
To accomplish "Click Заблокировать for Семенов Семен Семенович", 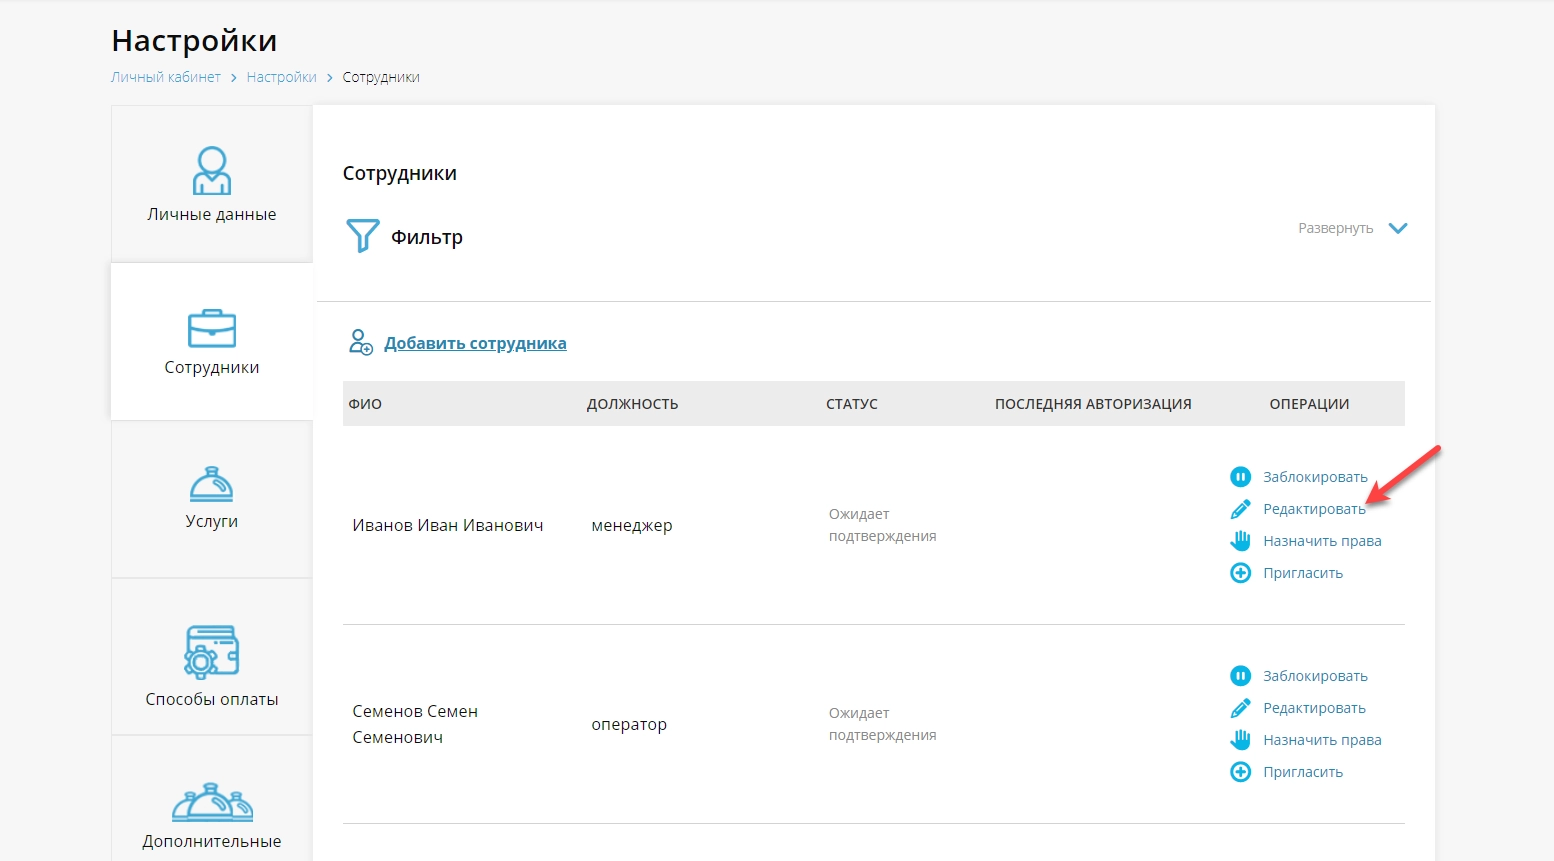I will pyautogui.click(x=1315, y=676).
